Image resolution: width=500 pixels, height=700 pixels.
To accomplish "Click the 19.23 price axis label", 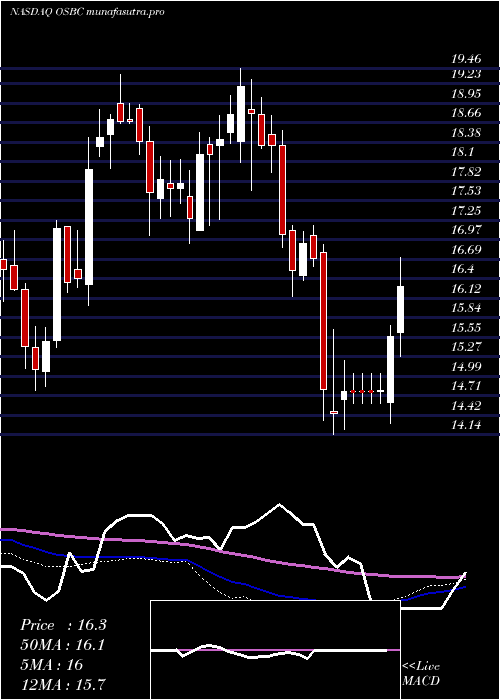I will tap(466, 74).
